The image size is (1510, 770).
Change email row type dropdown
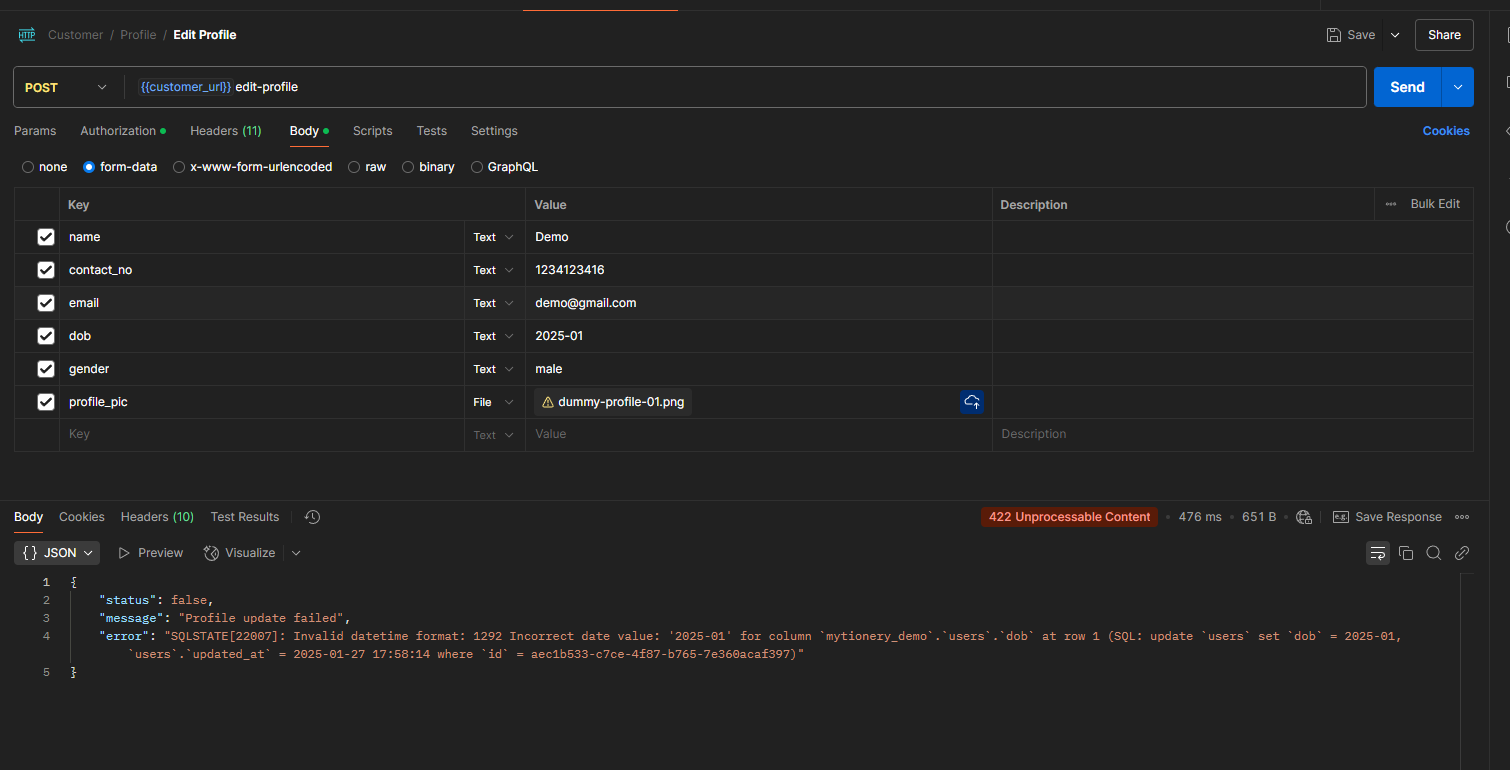(x=494, y=303)
